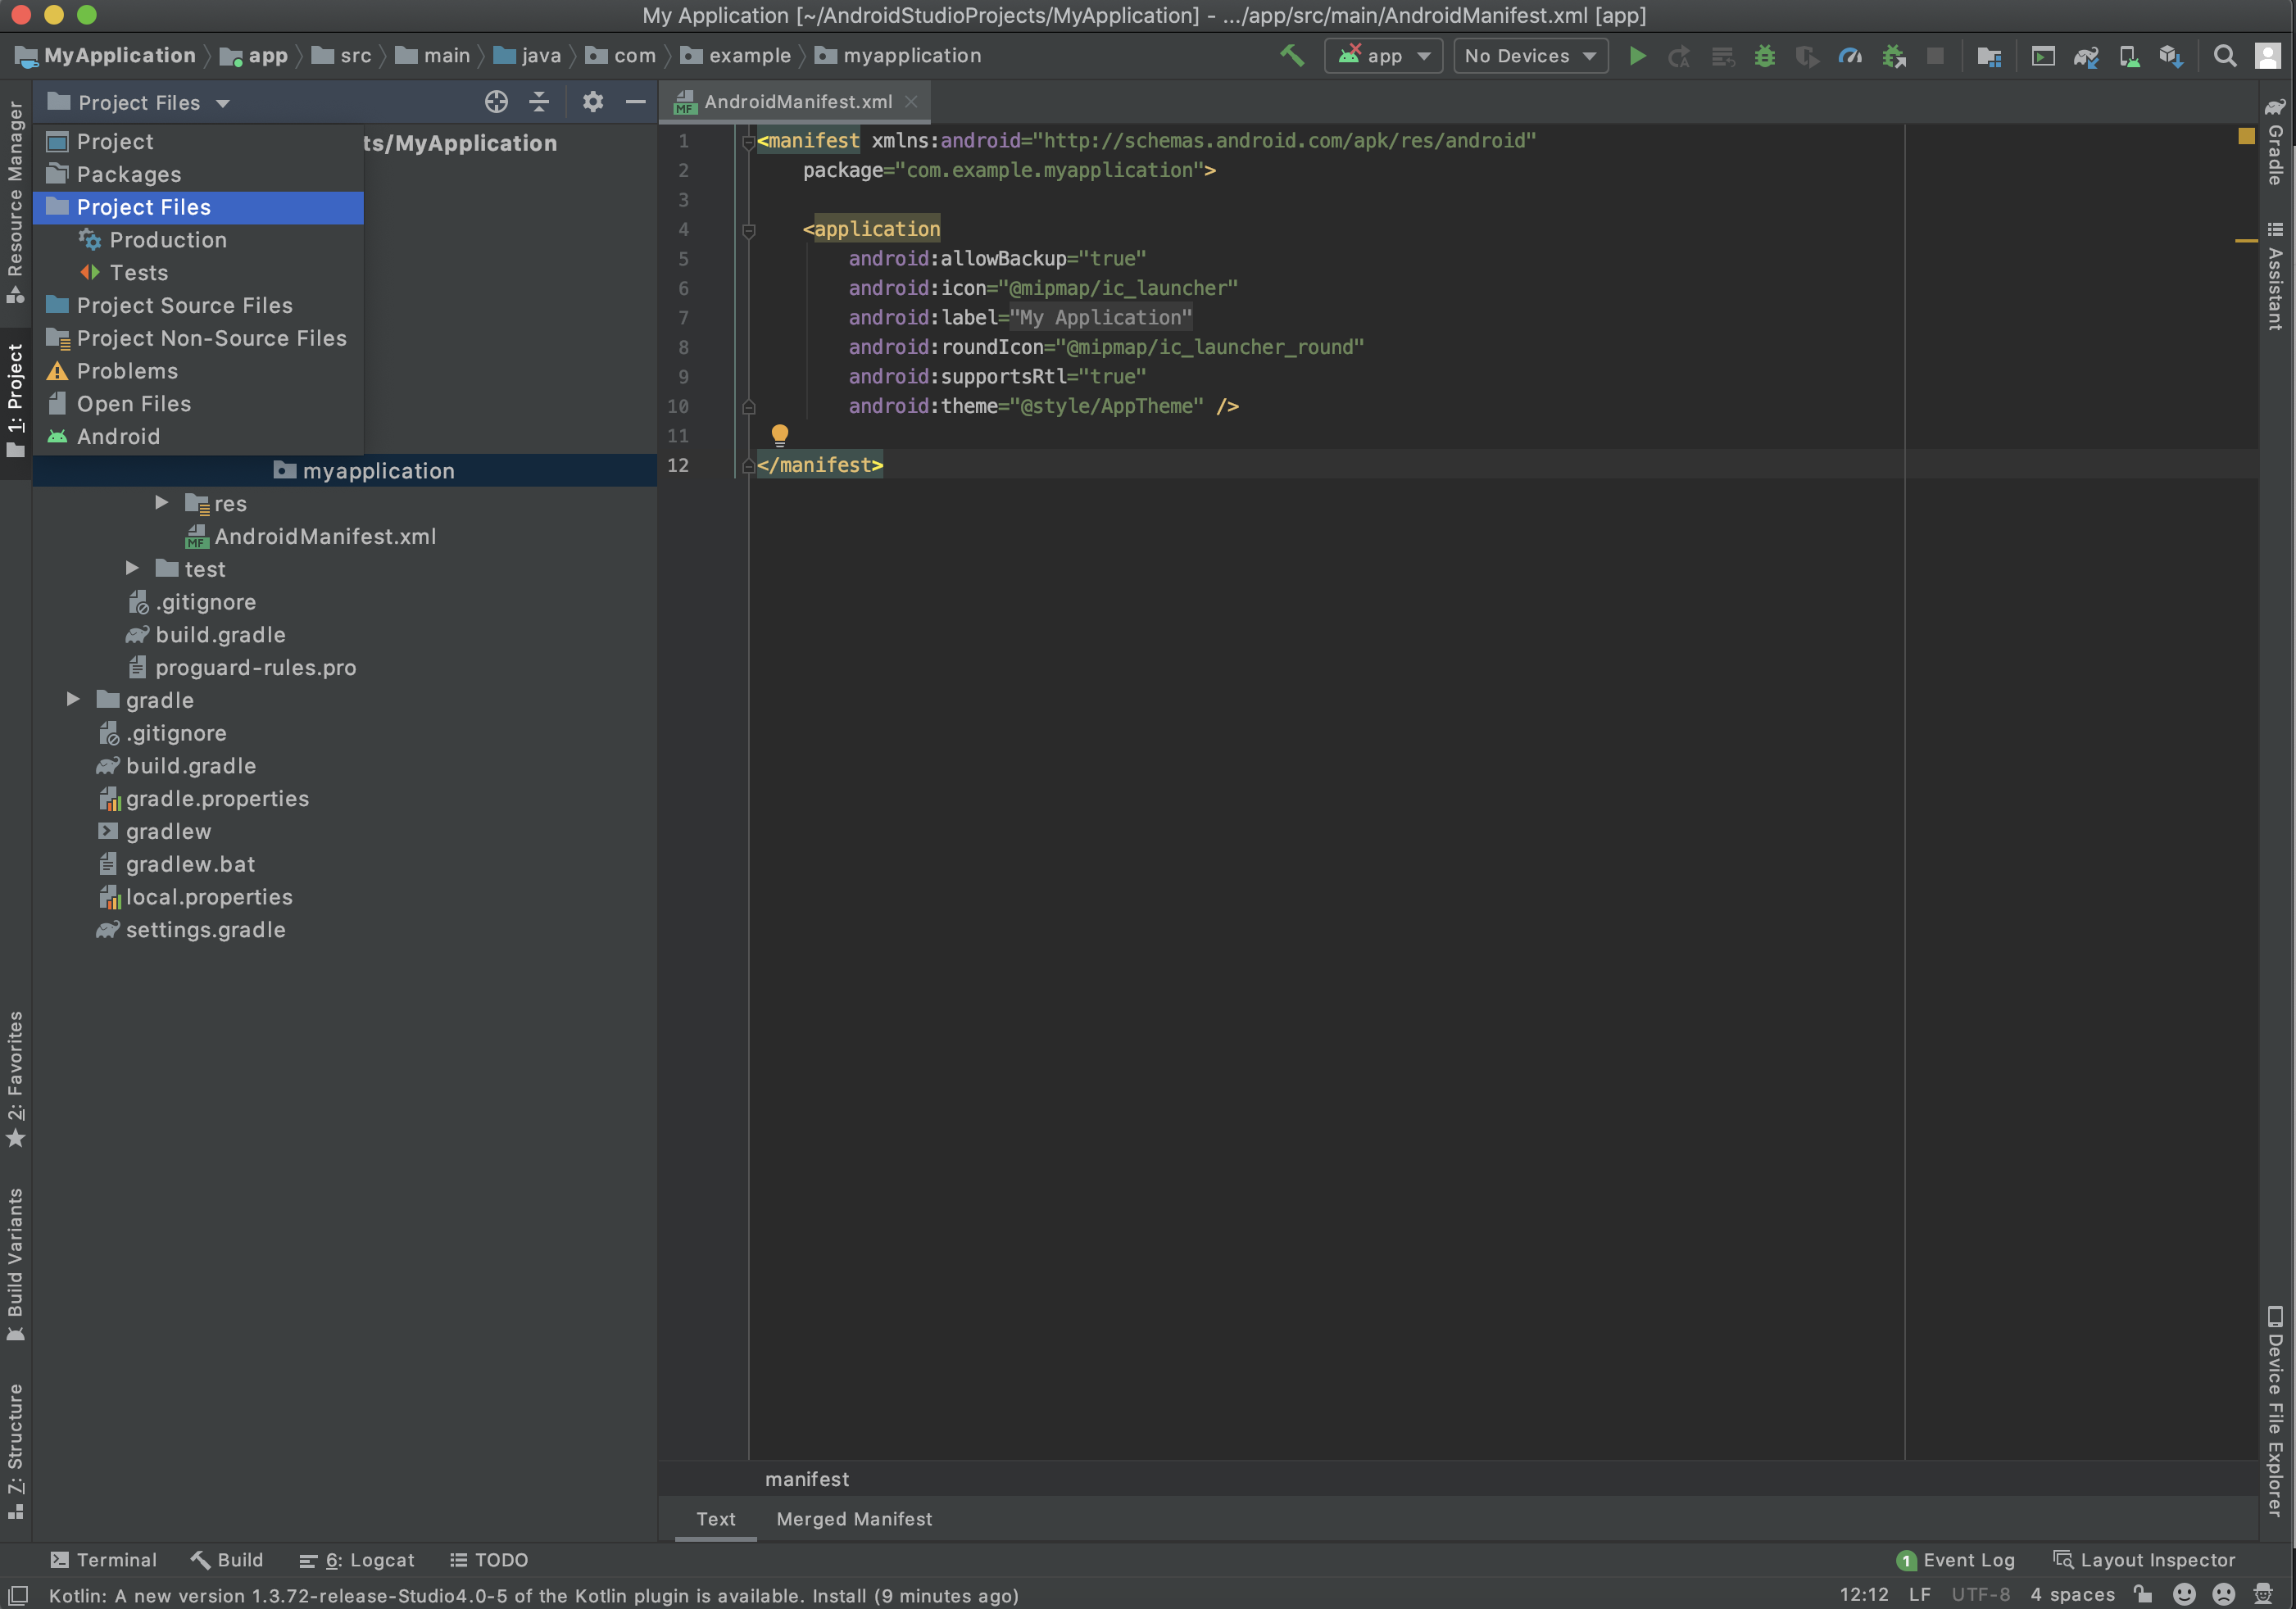Click the green Run app button
This screenshot has height=1609, width=2296.
(x=1637, y=56)
